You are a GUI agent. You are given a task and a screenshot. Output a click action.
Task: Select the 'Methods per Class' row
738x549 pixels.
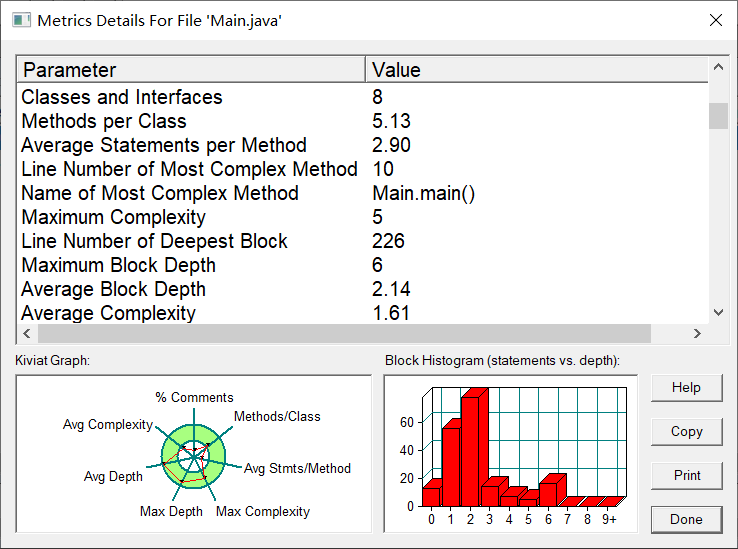tap(362, 121)
